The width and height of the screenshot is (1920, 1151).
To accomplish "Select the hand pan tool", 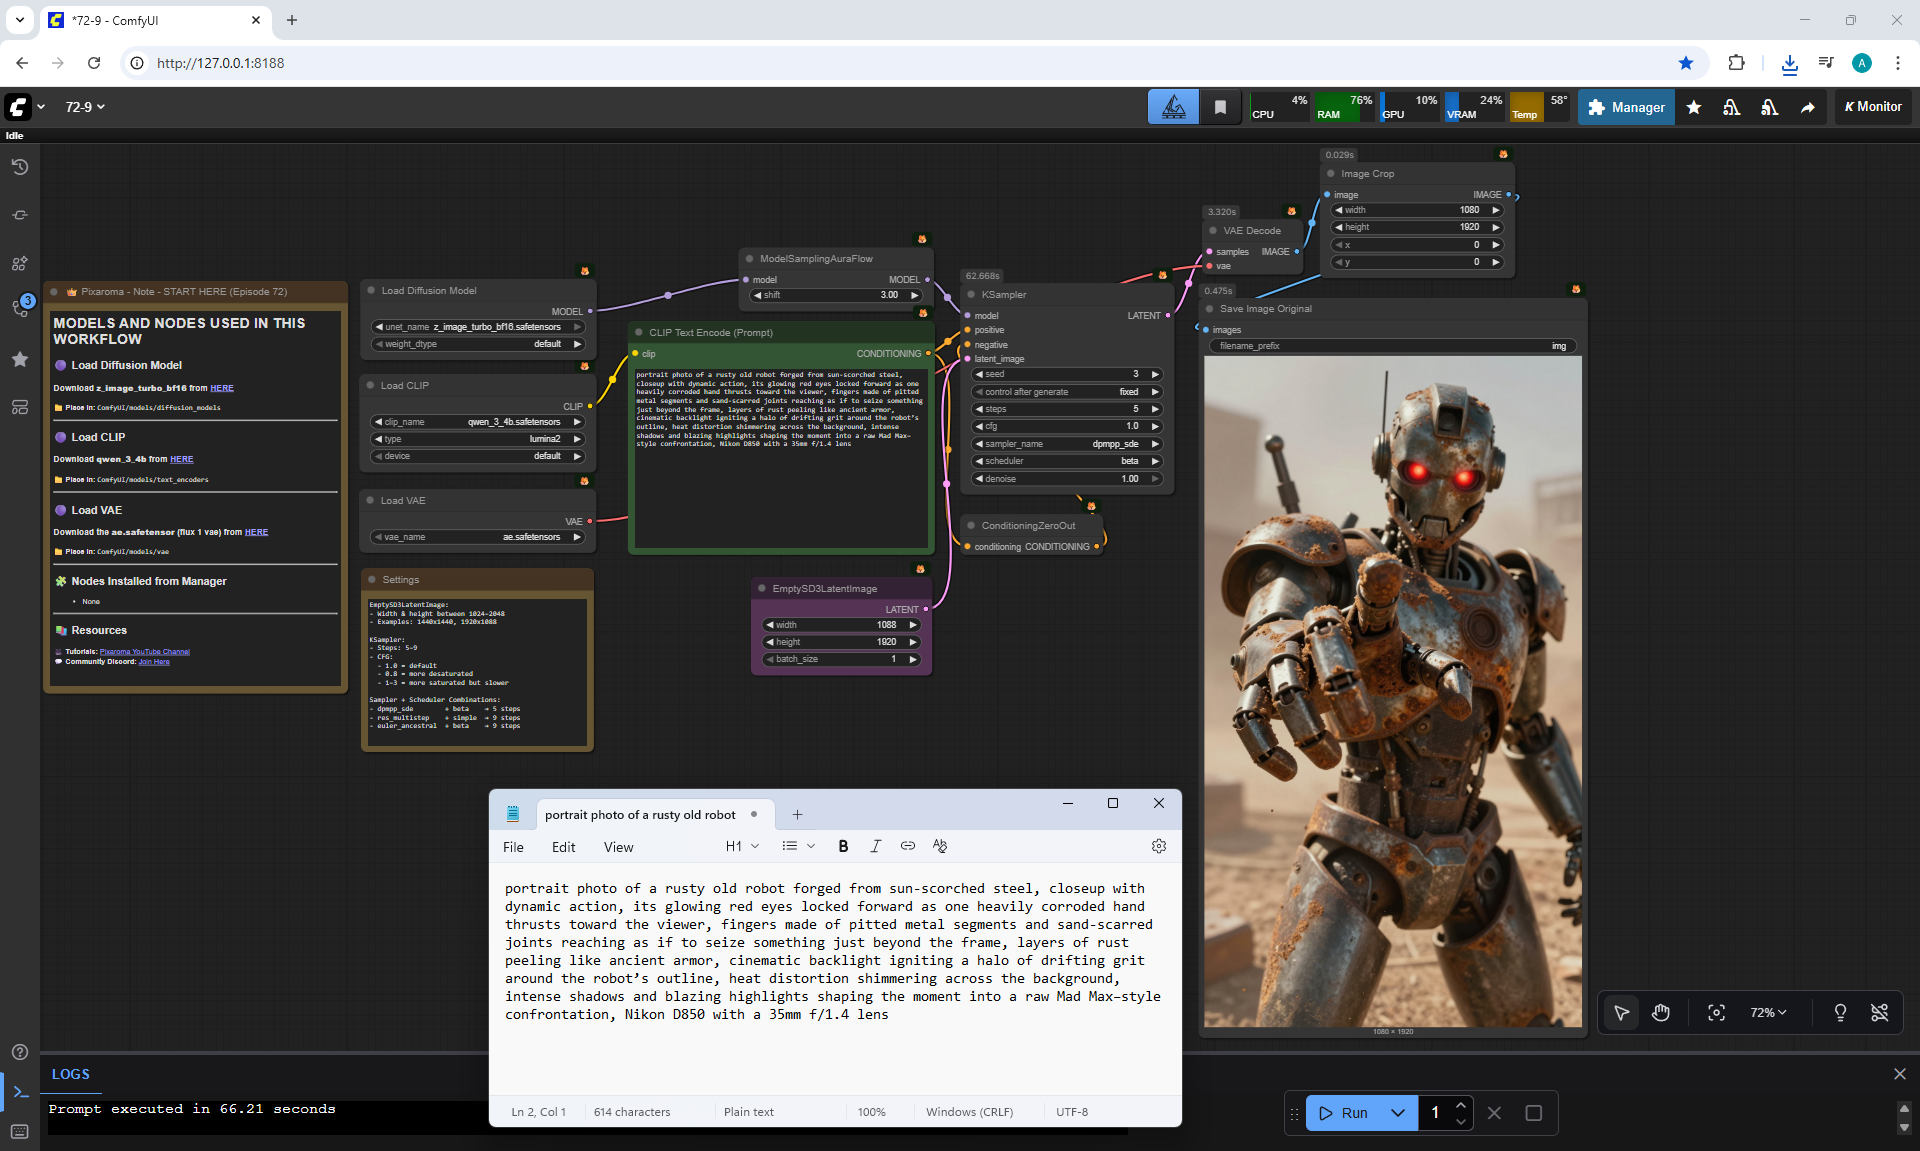I will pos(1661,1013).
